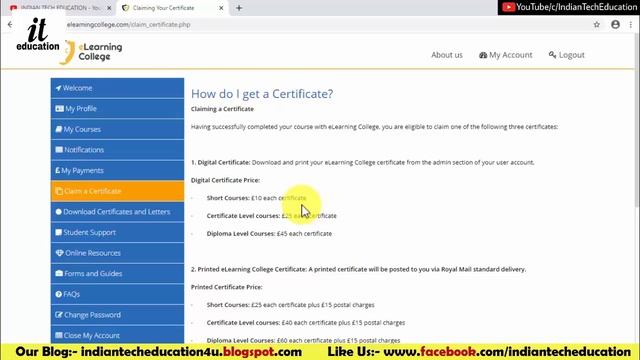Screen dimensions: 640x360
Task: Open My Account in header
Action: (x=506, y=55)
